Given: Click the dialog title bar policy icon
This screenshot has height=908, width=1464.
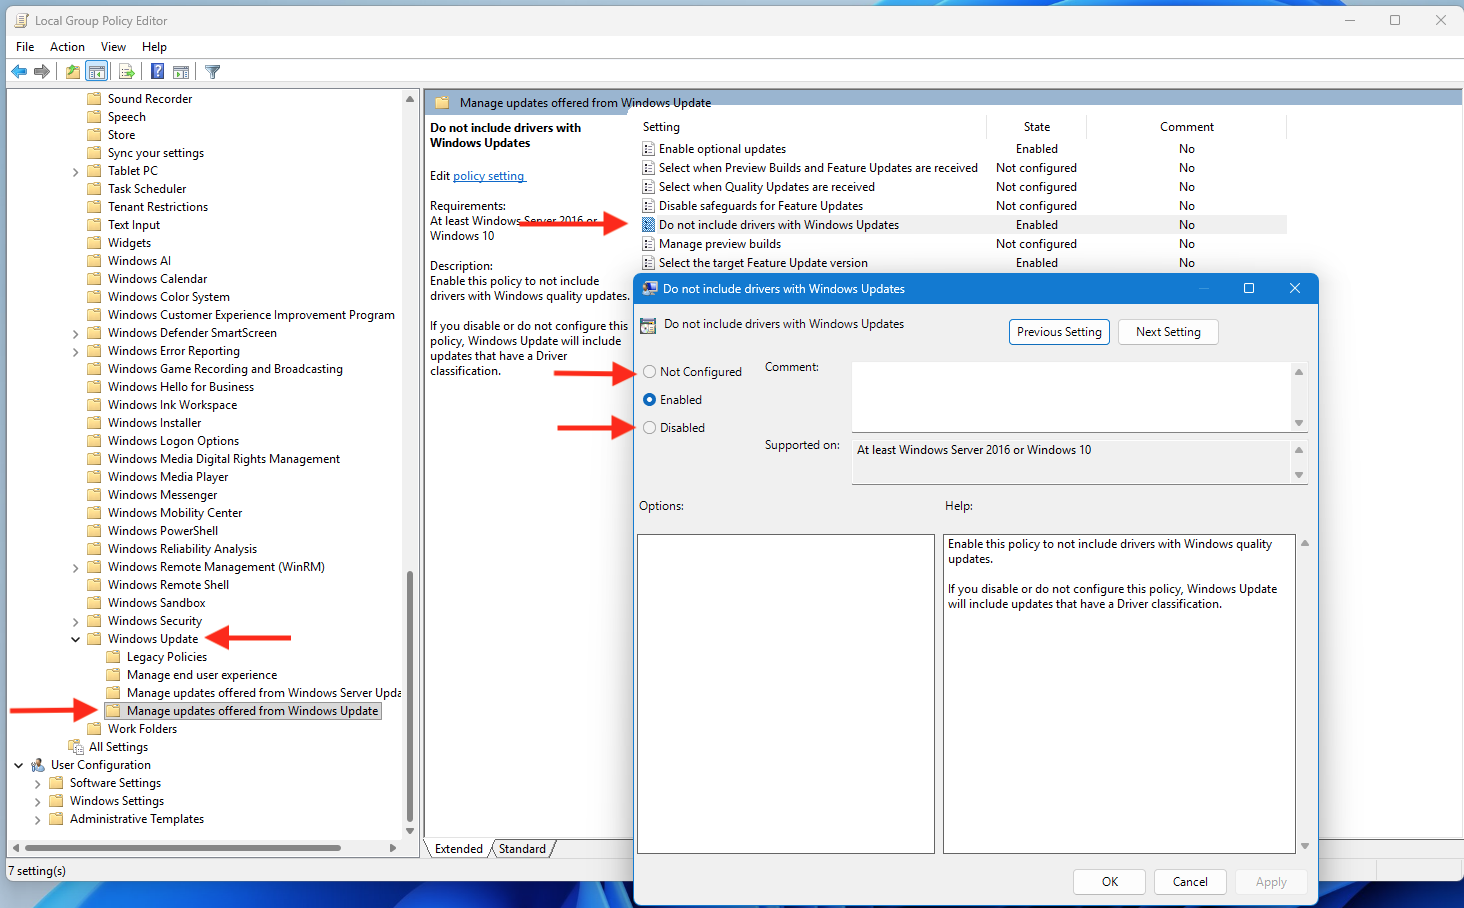Looking at the screenshot, I should [650, 289].
